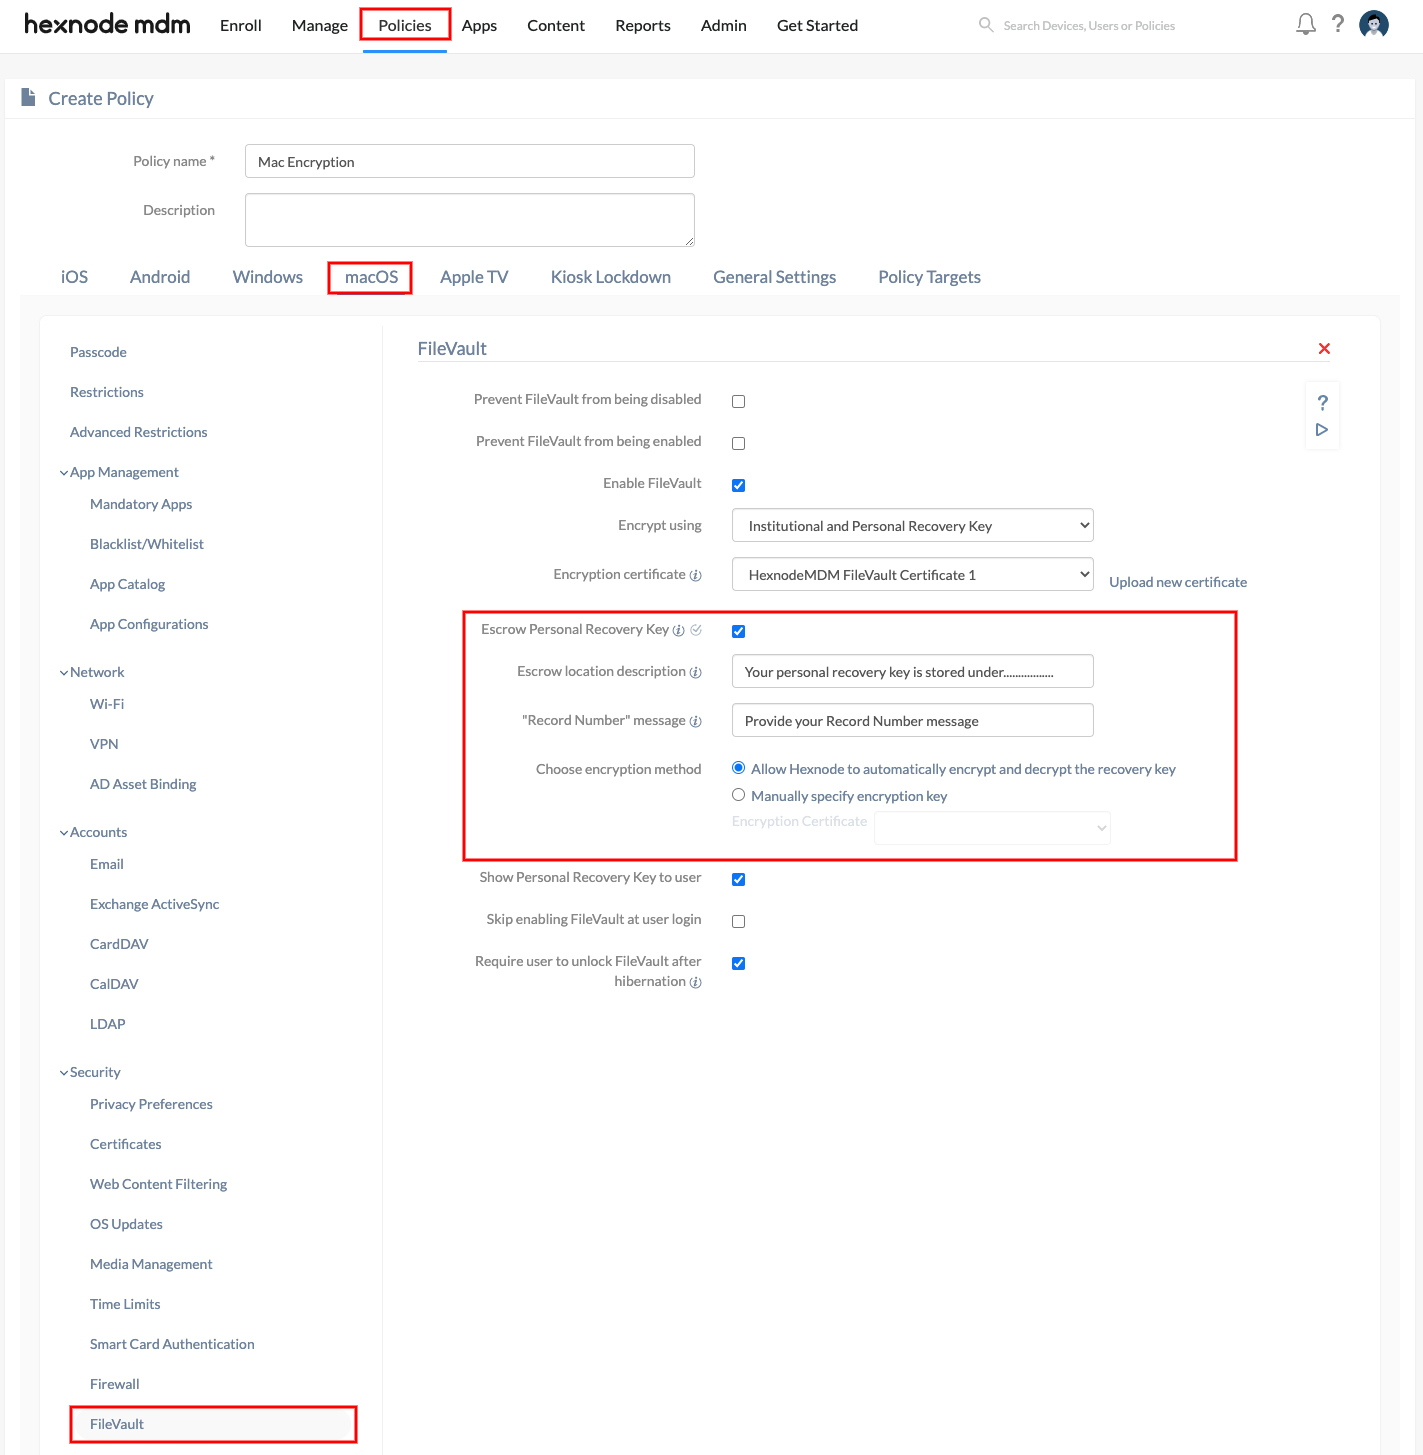Open the Wi-Fi configuration
1423x1455 pixels.
click(x=107, y=704)
